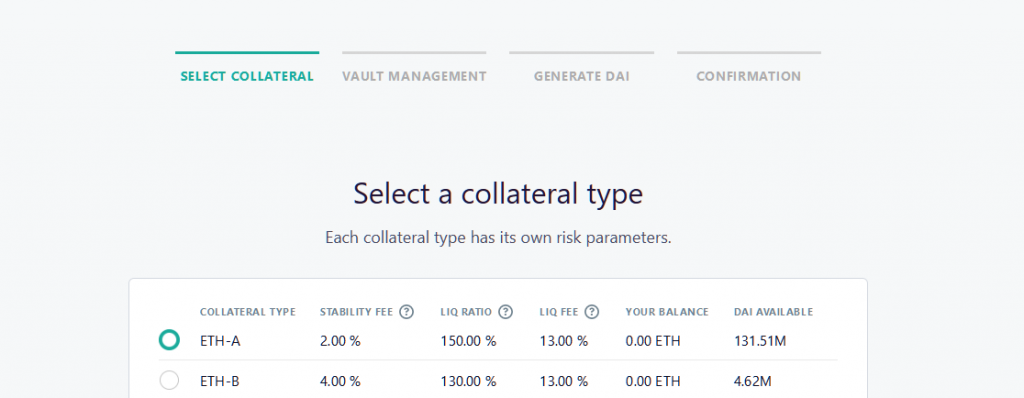This screenshot has height=398, width=1024.
Task: Jump to the Confirmation step tab
Action: [x=748, y=76]
